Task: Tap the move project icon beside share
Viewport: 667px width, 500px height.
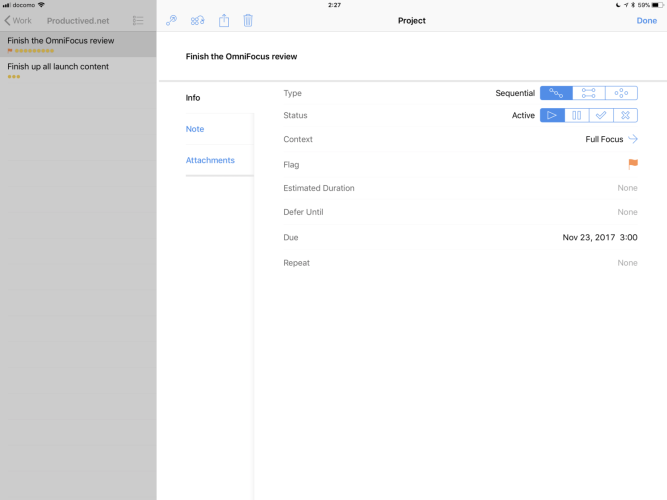Action: (x=198, y=20)
